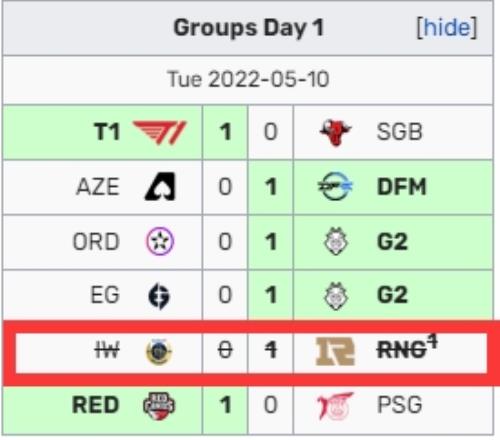Click the PSG team logo
Screen dimensions: 500x440
[x=335, y=406]
